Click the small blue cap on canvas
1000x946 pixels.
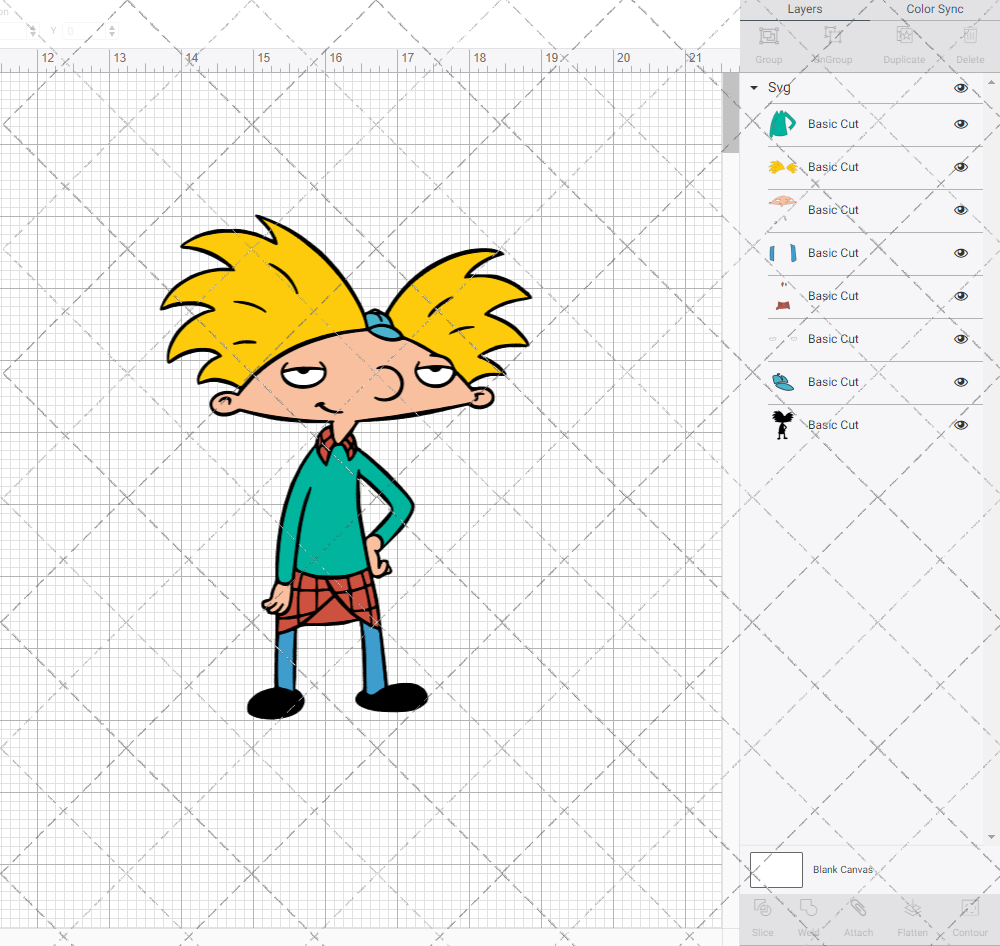click(382, 325)
